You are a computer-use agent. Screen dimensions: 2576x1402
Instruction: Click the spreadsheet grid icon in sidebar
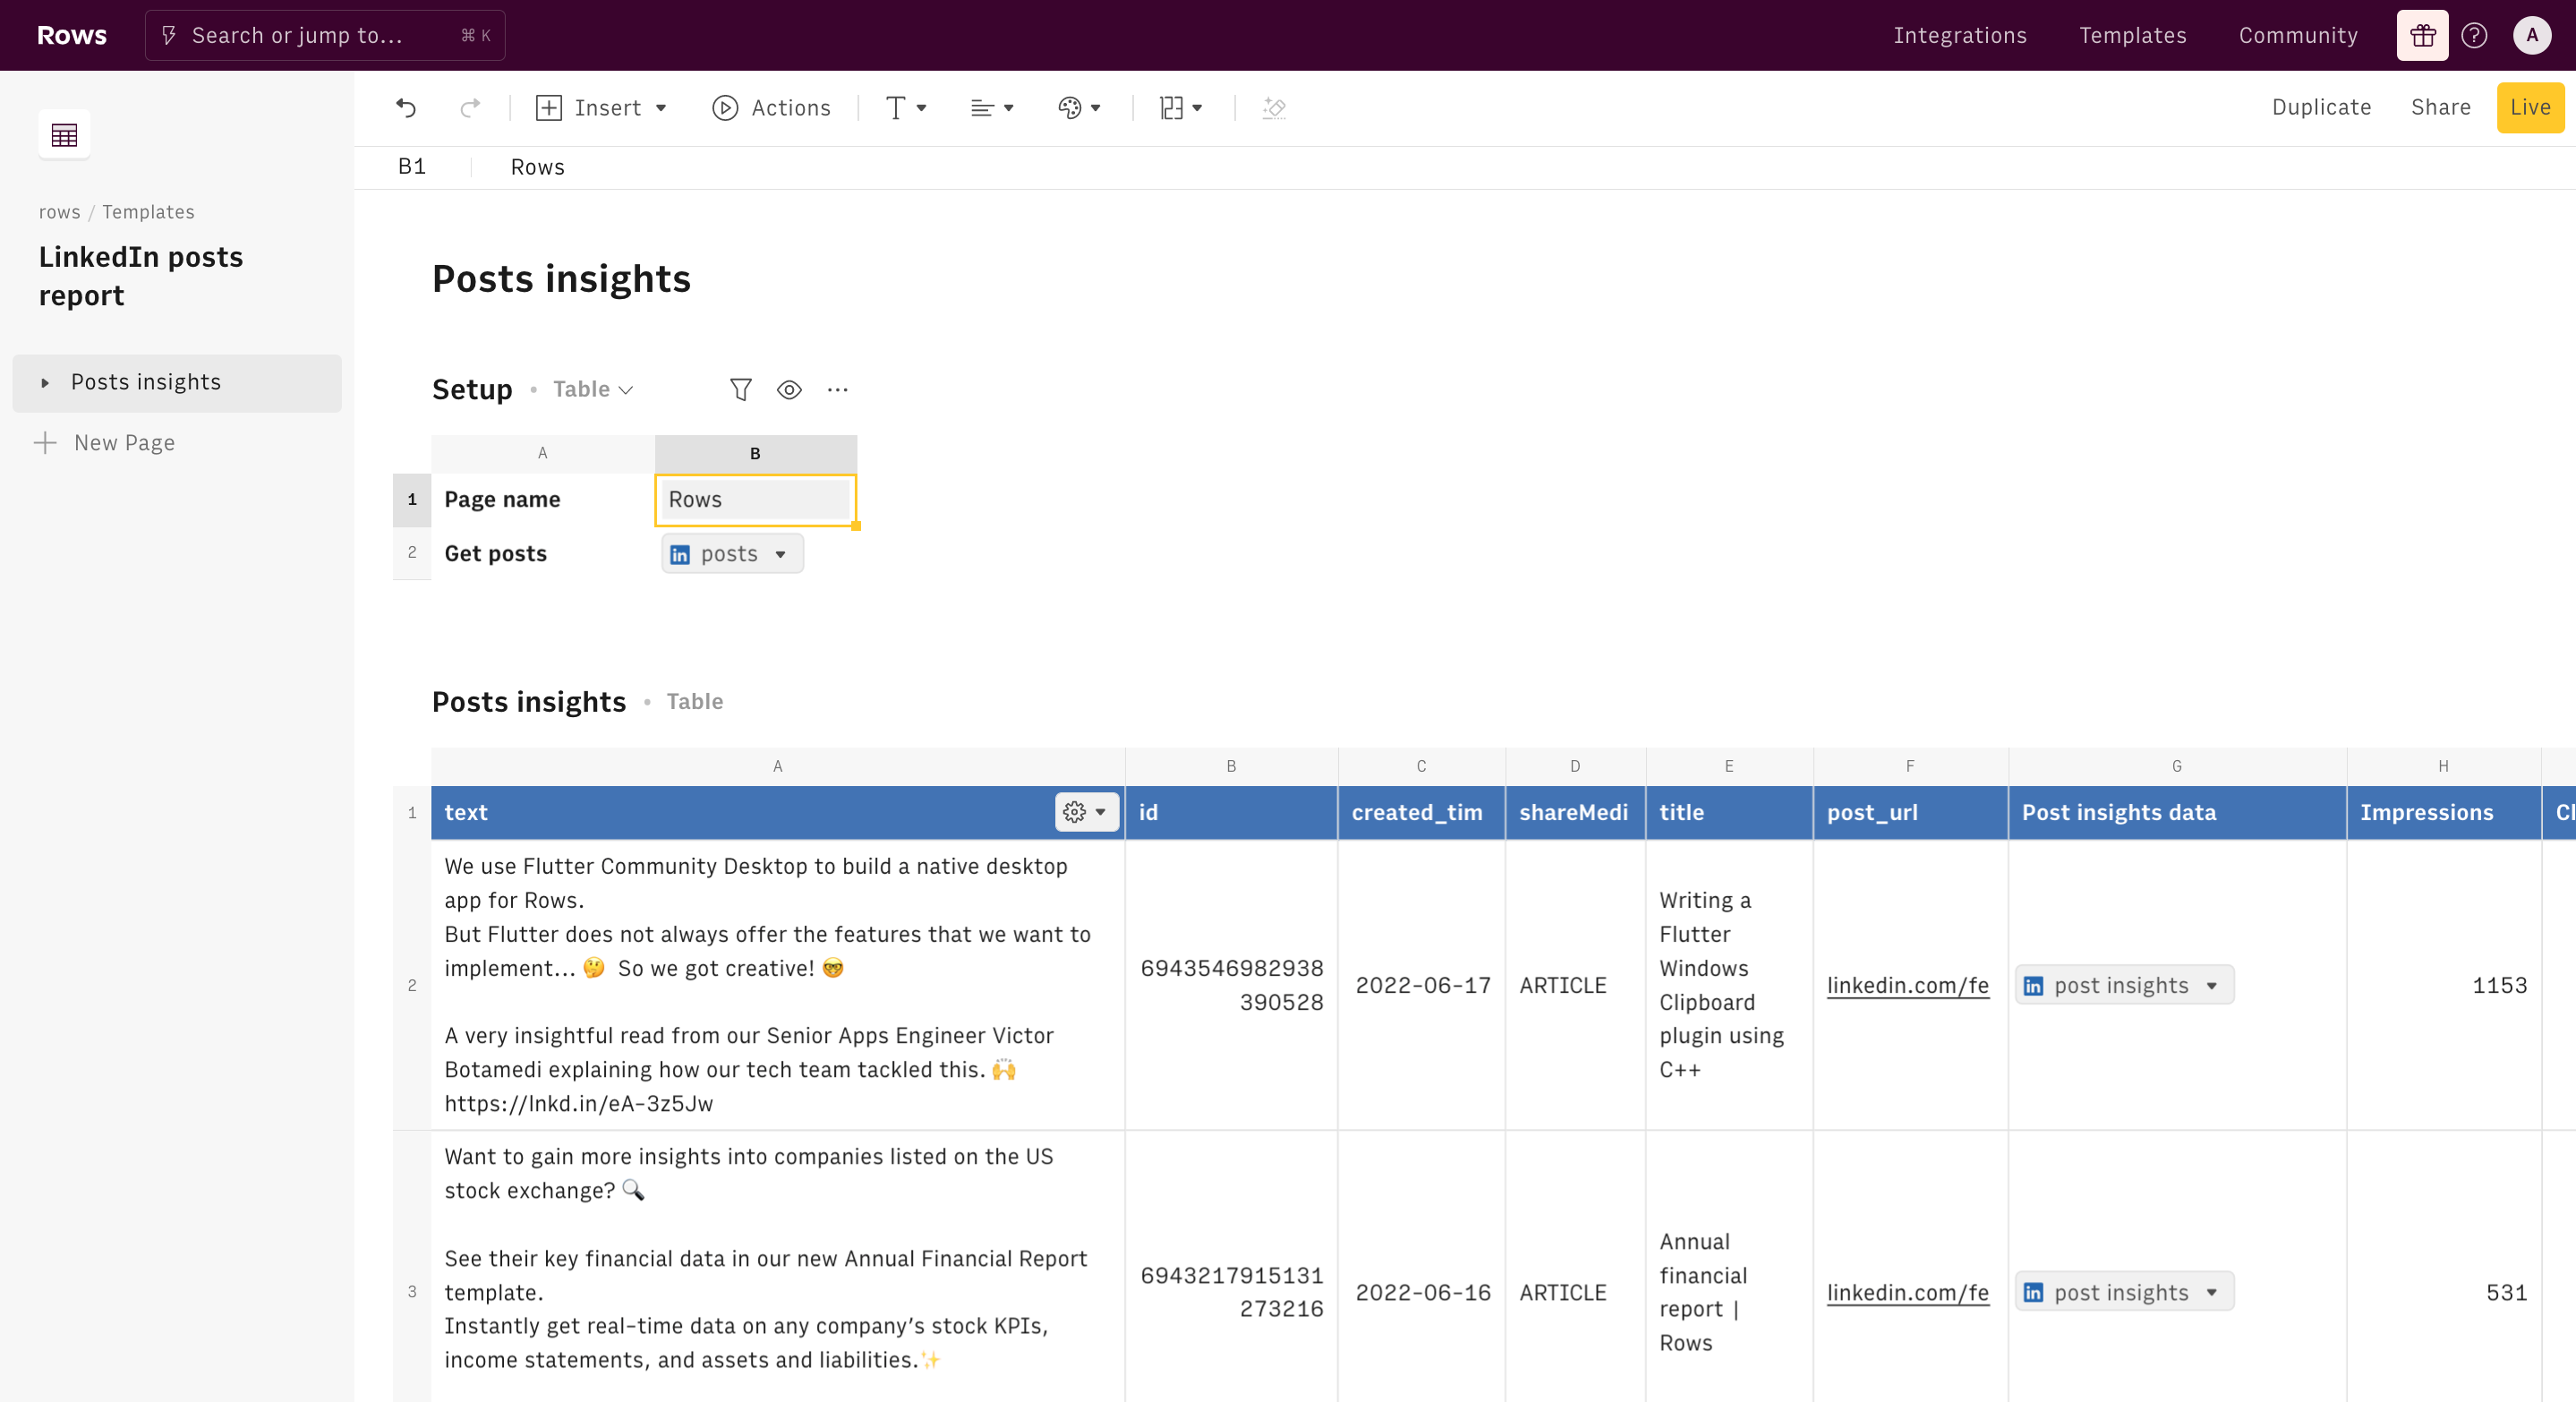pyautogui.click(x=64, y=135)
